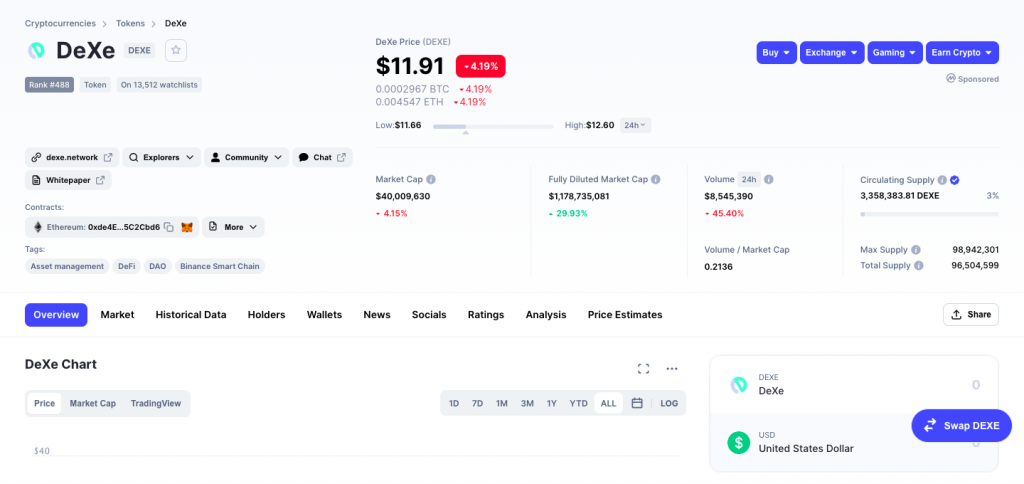Open Tokens breadcrumb link
This screenshot has height=484, width=1024.
[x=131, y=24]
